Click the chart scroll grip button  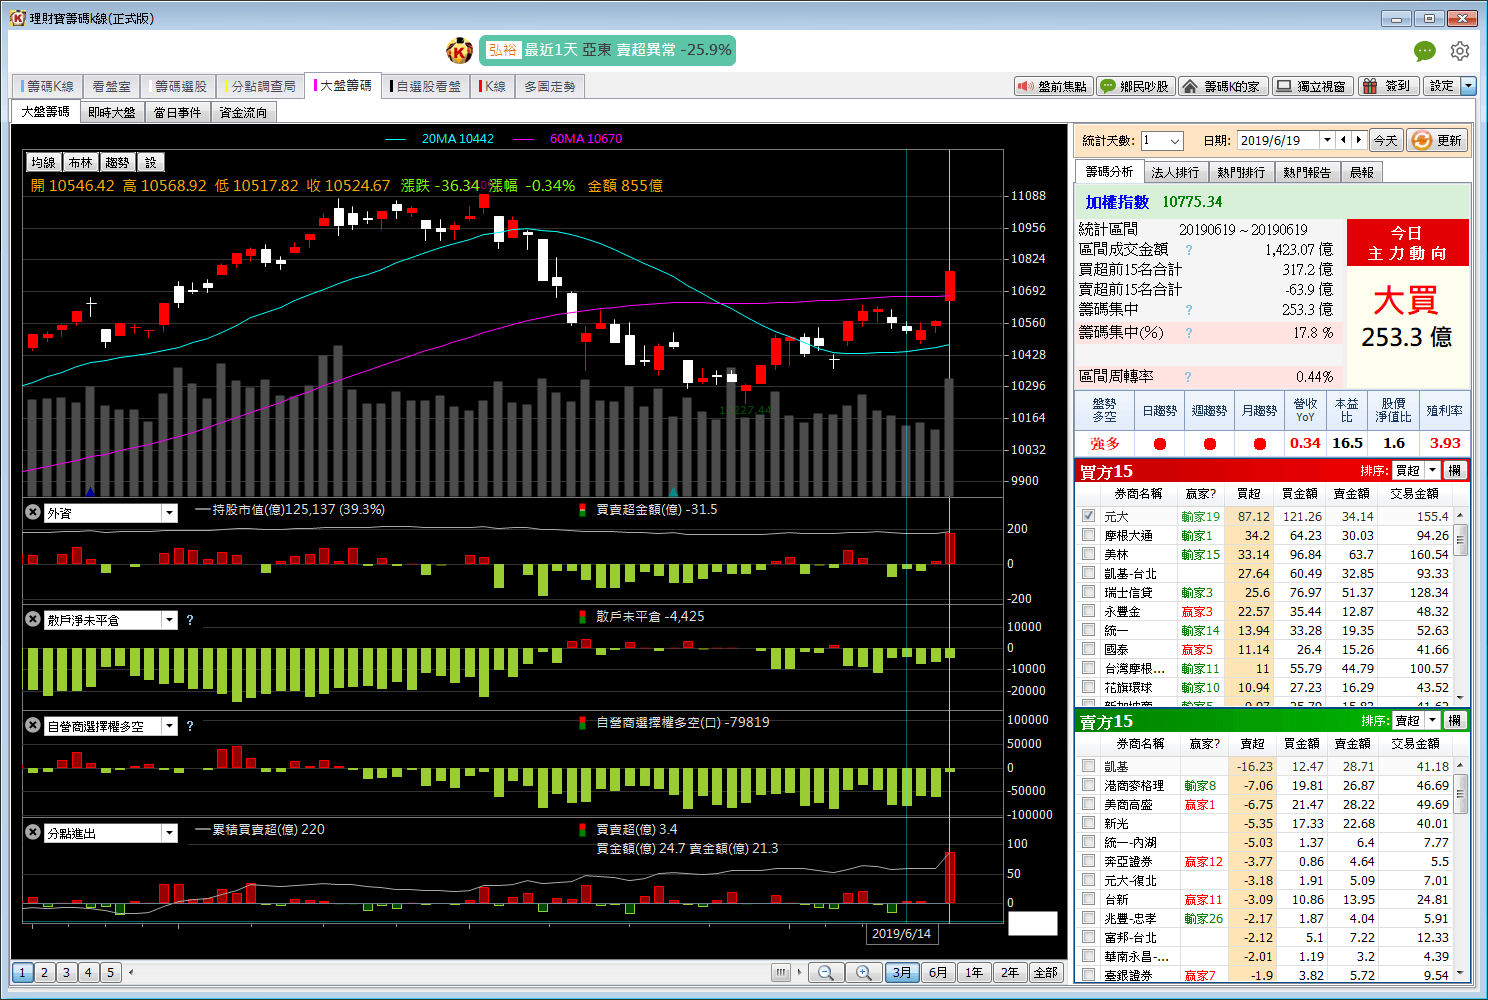(781, 972)
